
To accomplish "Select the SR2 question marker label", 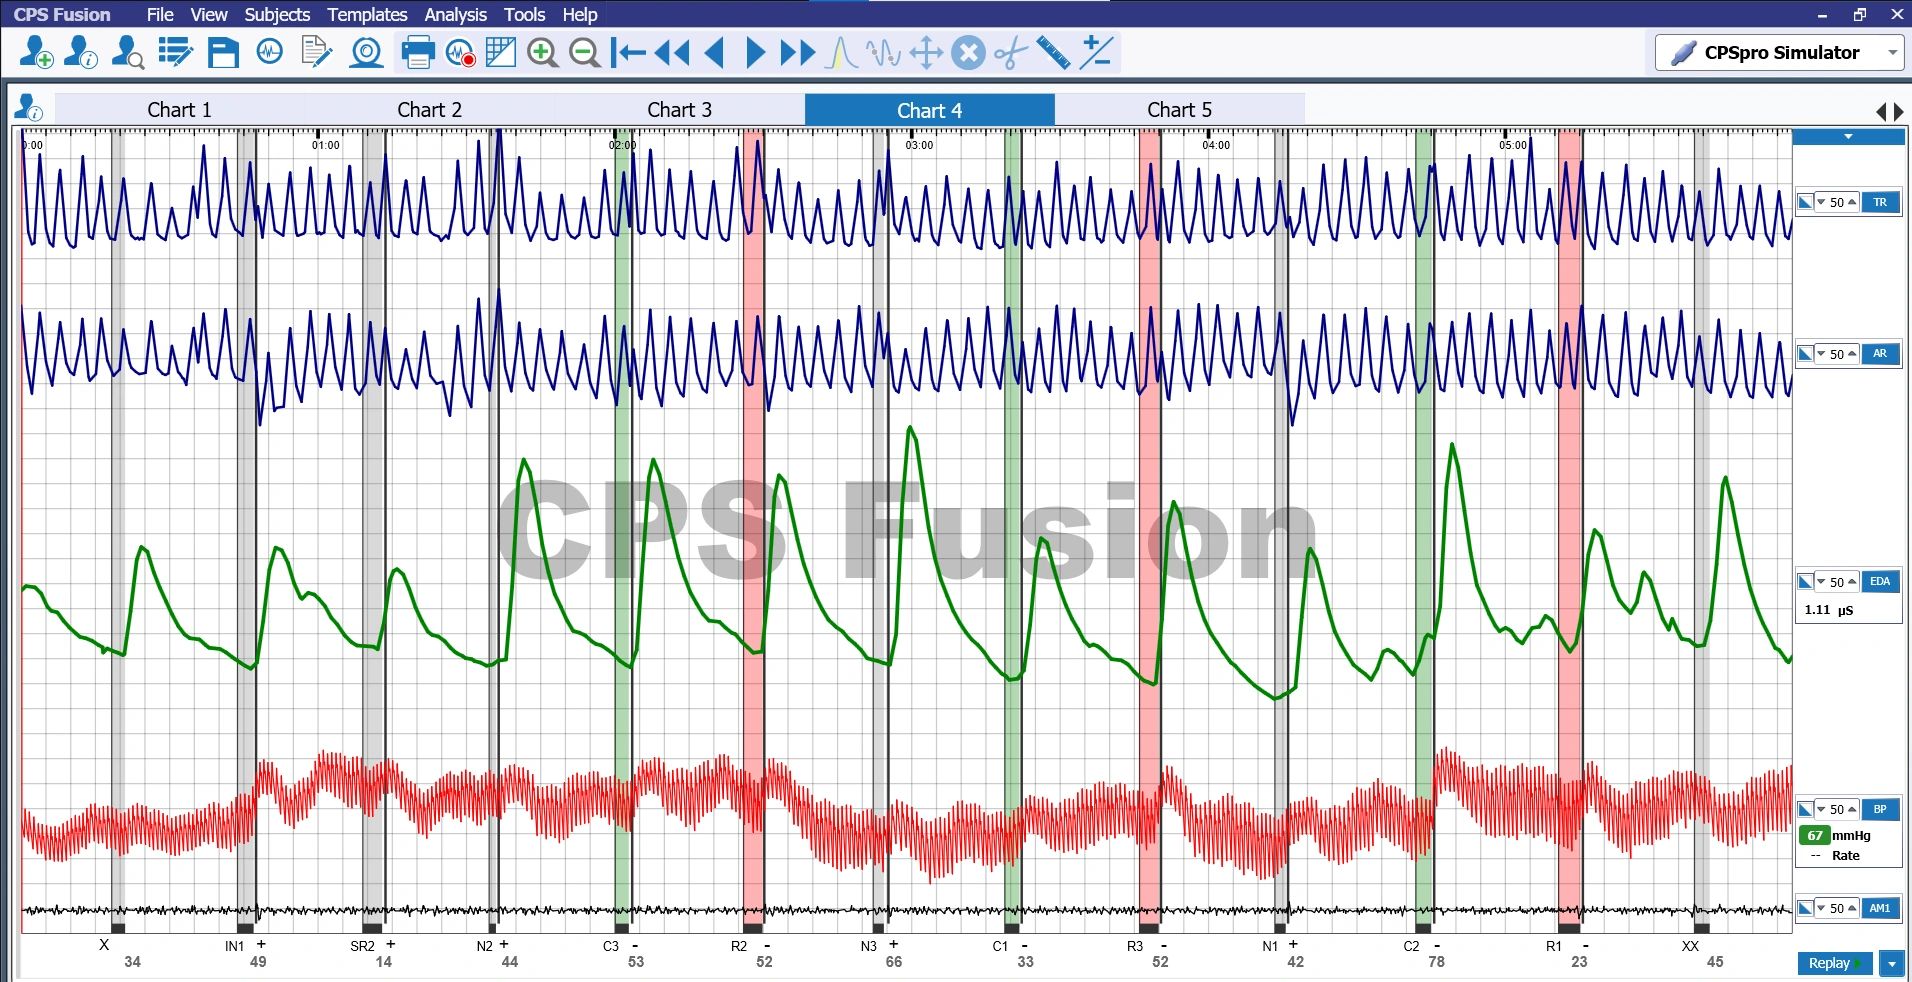I will pos(362,946).
